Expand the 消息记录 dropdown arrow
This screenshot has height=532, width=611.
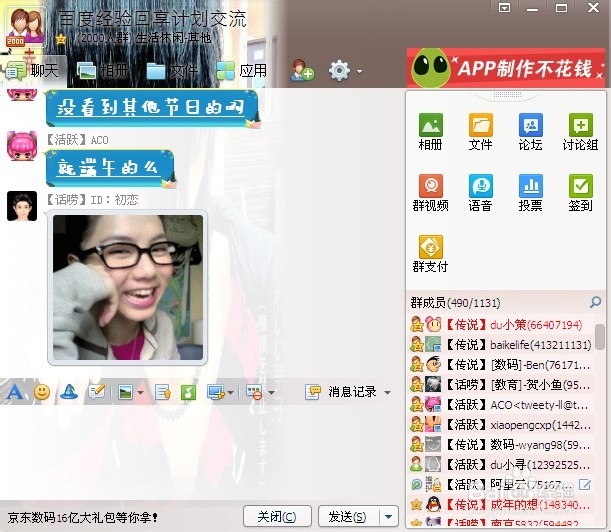point(387,392)
